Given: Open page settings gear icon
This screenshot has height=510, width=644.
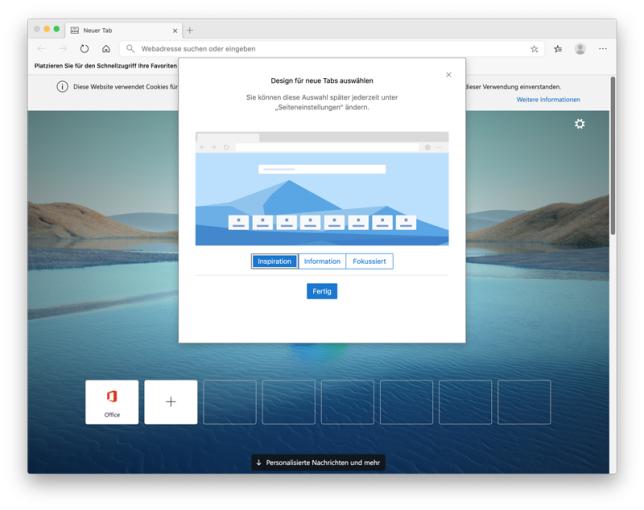Looking at the screenshot, I should coord(580,124).
